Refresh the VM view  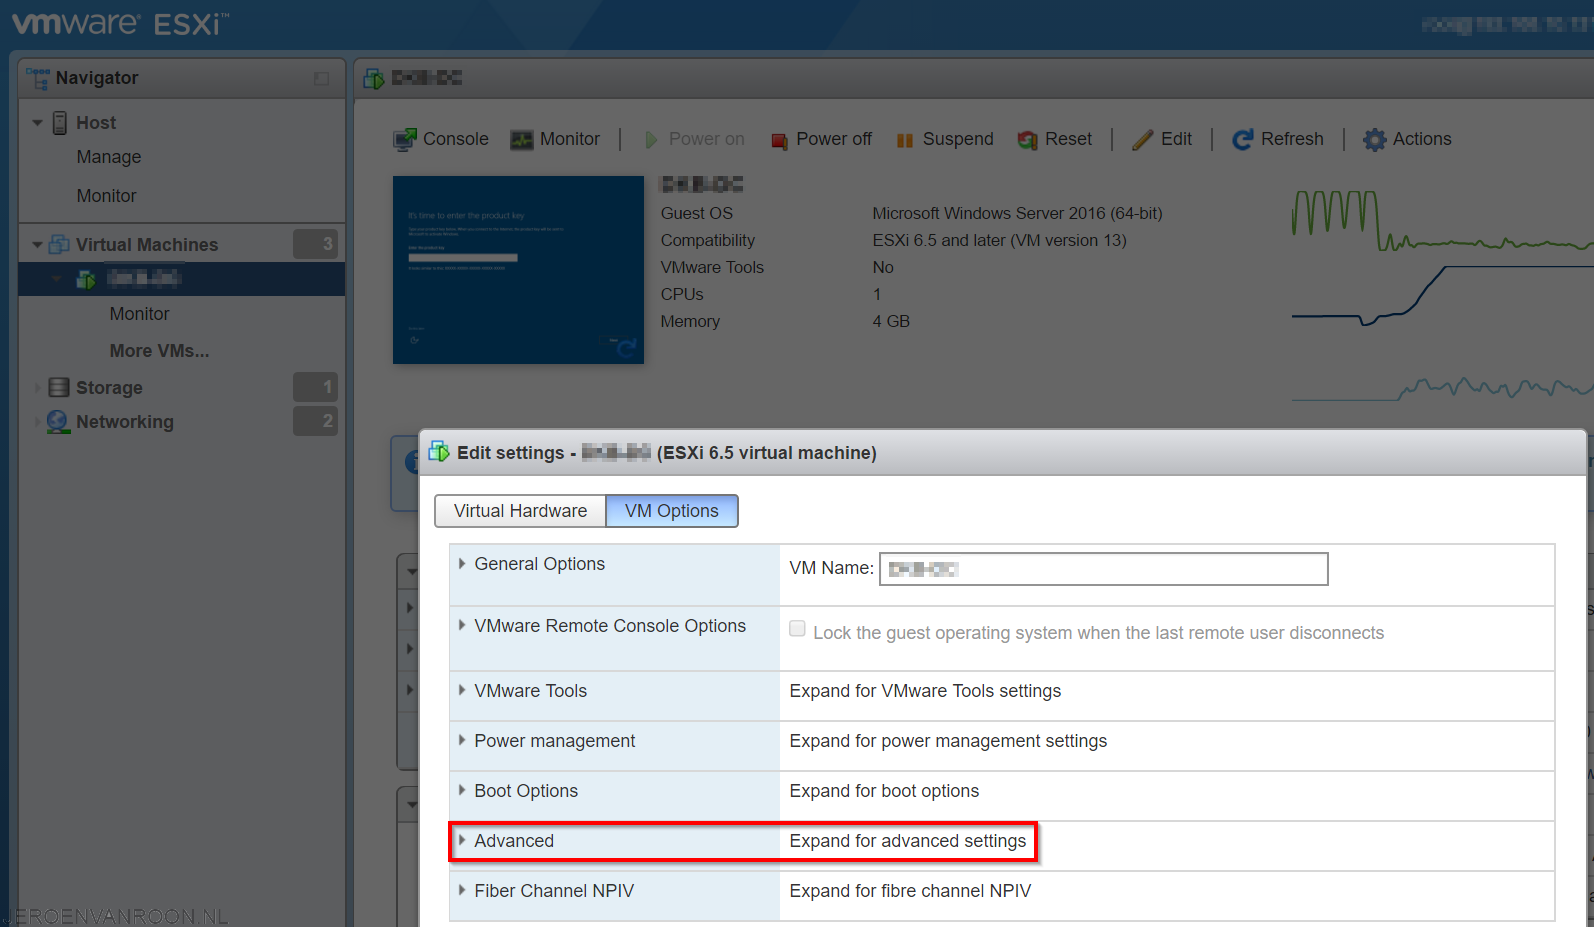click(x=1278, y=139)
